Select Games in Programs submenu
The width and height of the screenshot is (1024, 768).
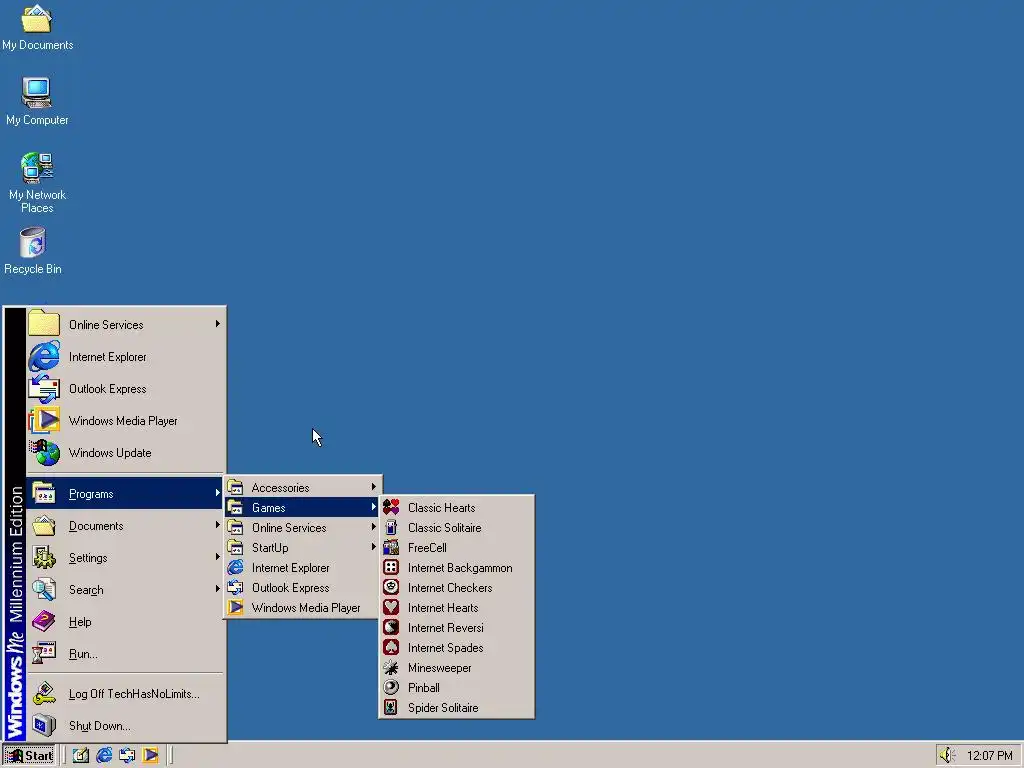(x=302, y=507)
